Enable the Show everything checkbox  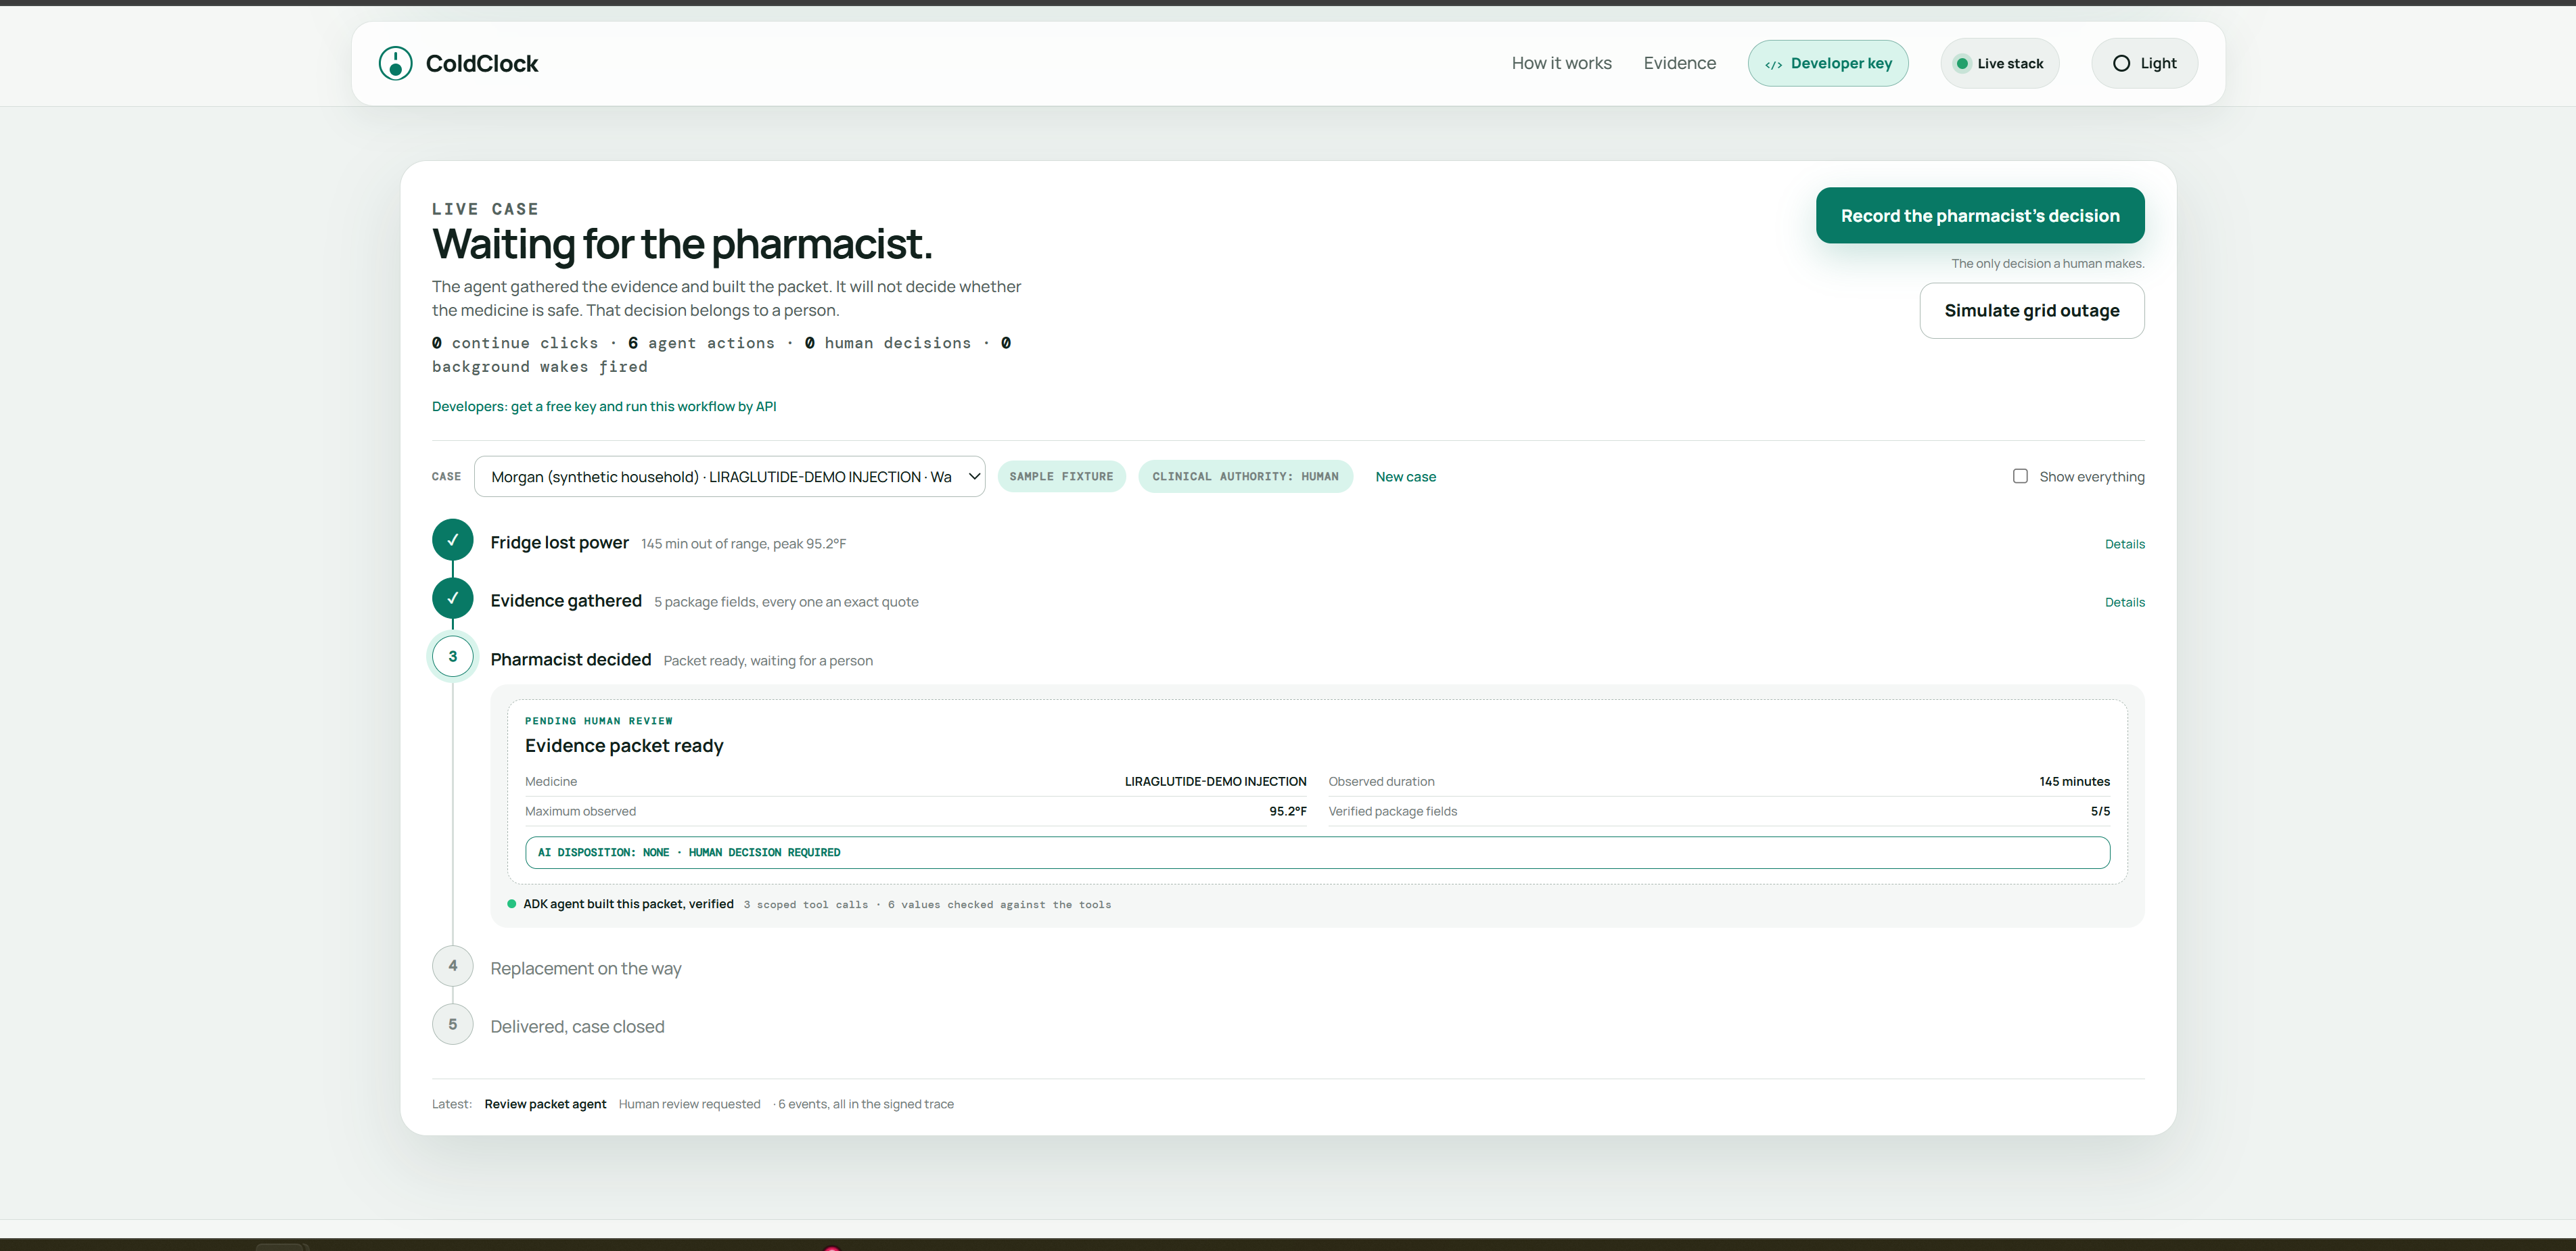tap(2020, 476)
